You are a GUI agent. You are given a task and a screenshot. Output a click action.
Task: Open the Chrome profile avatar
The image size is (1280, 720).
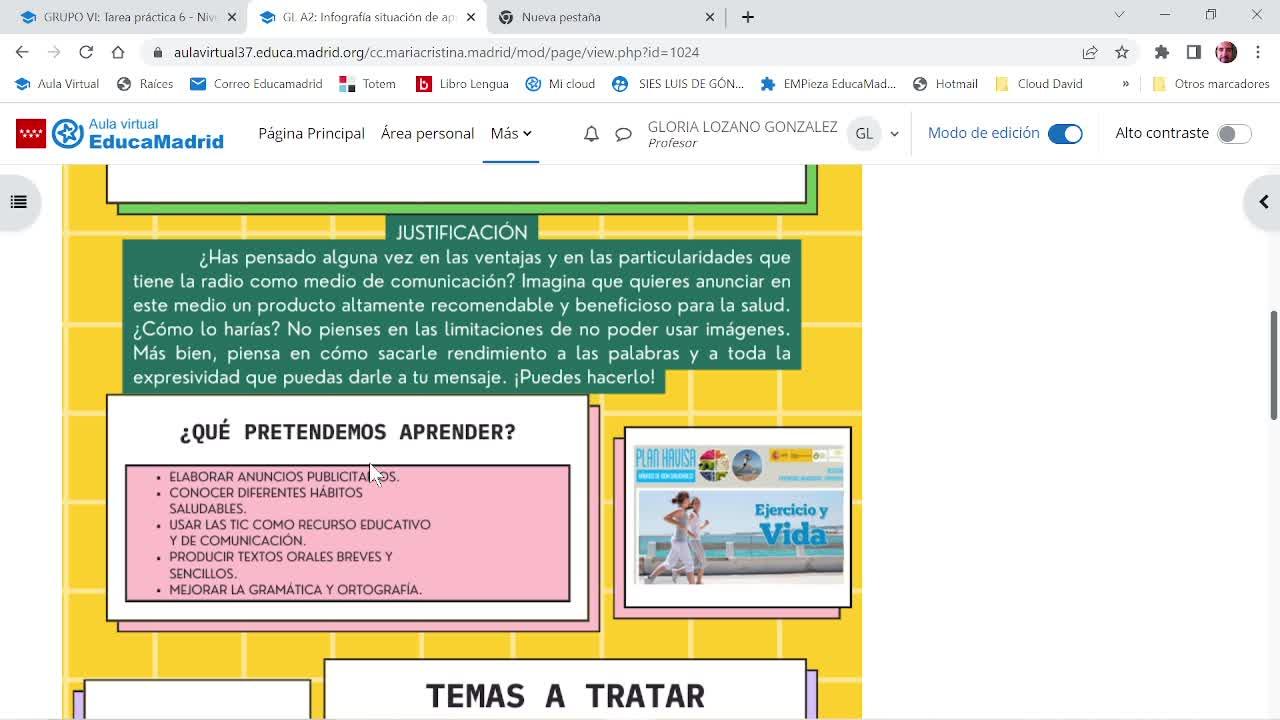[x=1226, y=52]
